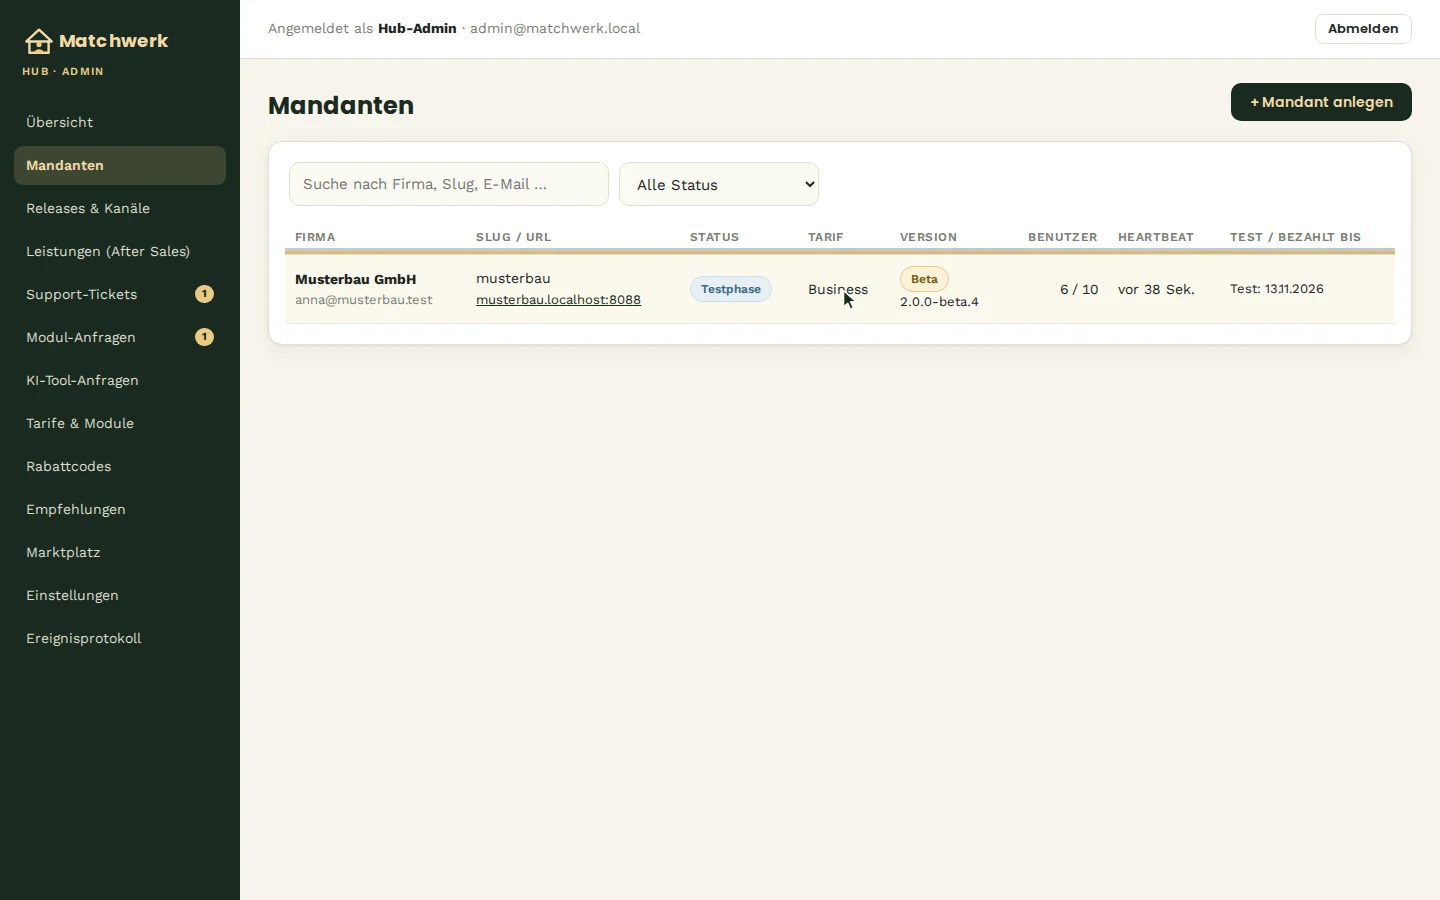Select the Musterbau GmbH company name
Image resolution: width=1440 pixels, height=900 pixels.
355,280
